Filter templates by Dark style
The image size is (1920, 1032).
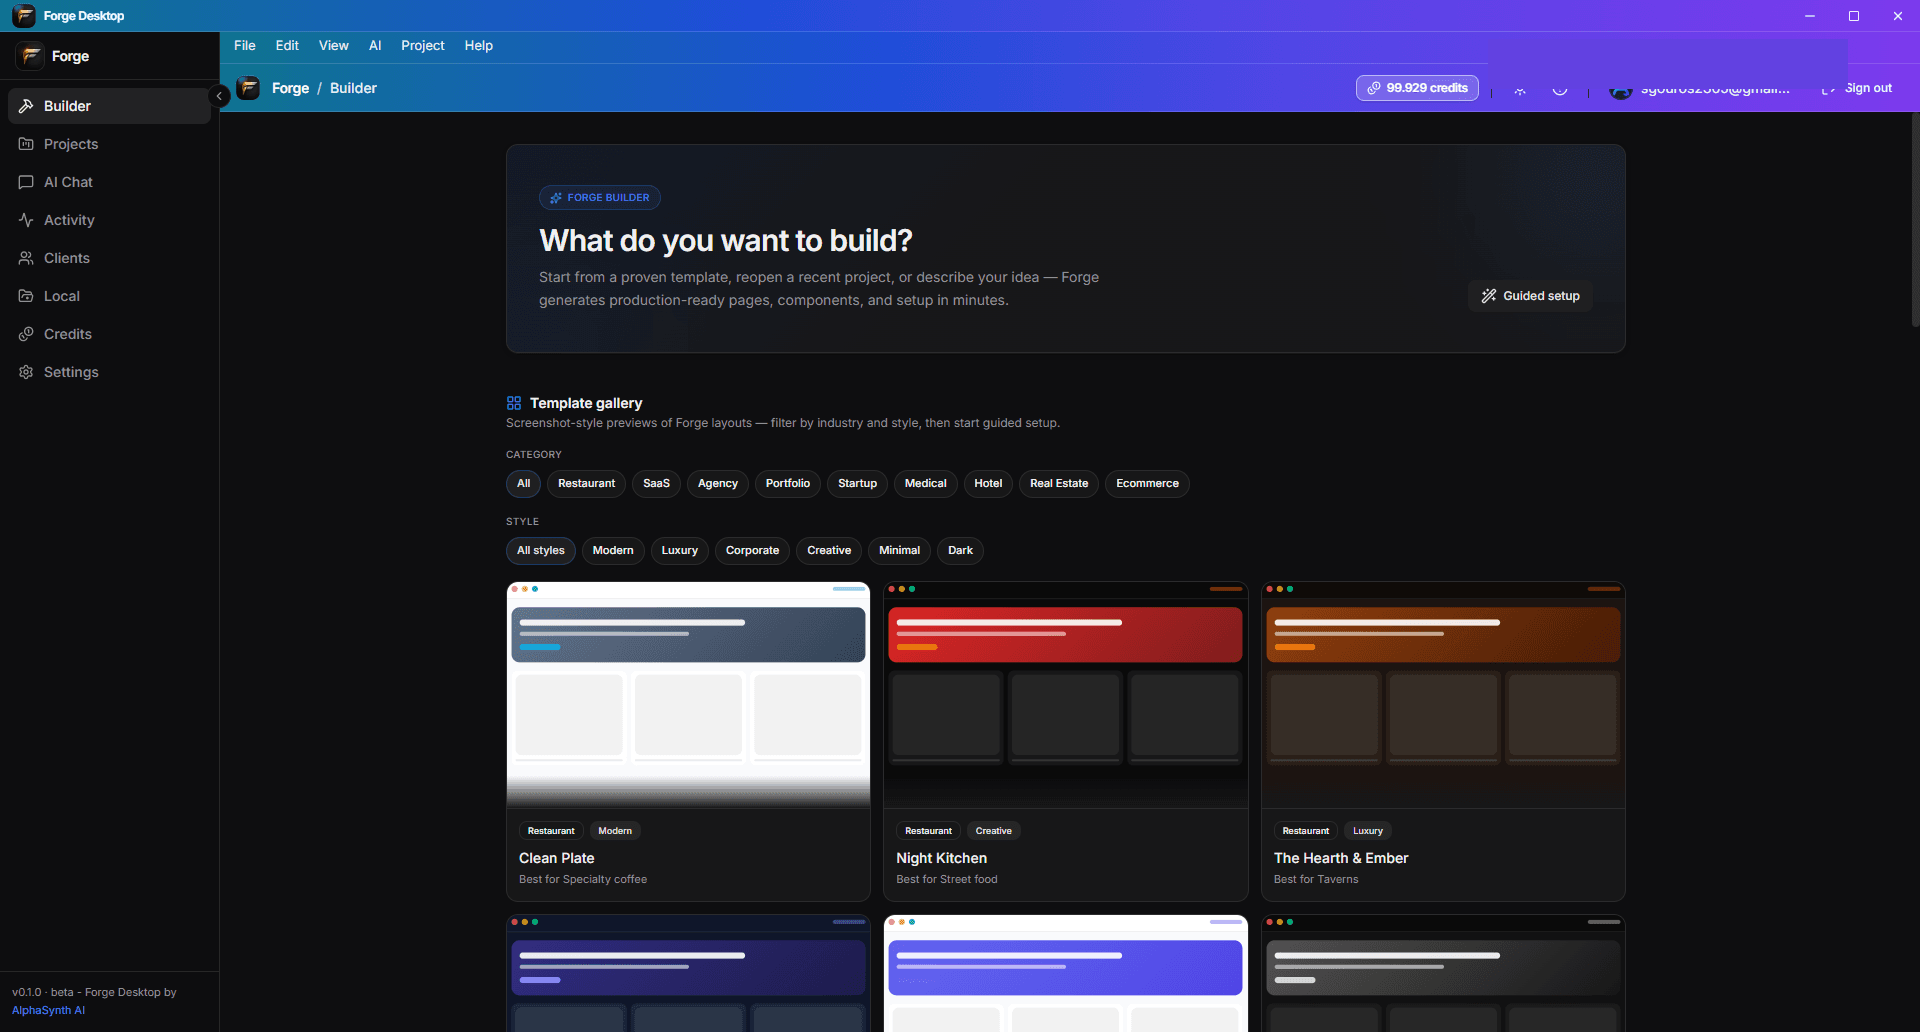pyautogui.click(x=960, y=551)
